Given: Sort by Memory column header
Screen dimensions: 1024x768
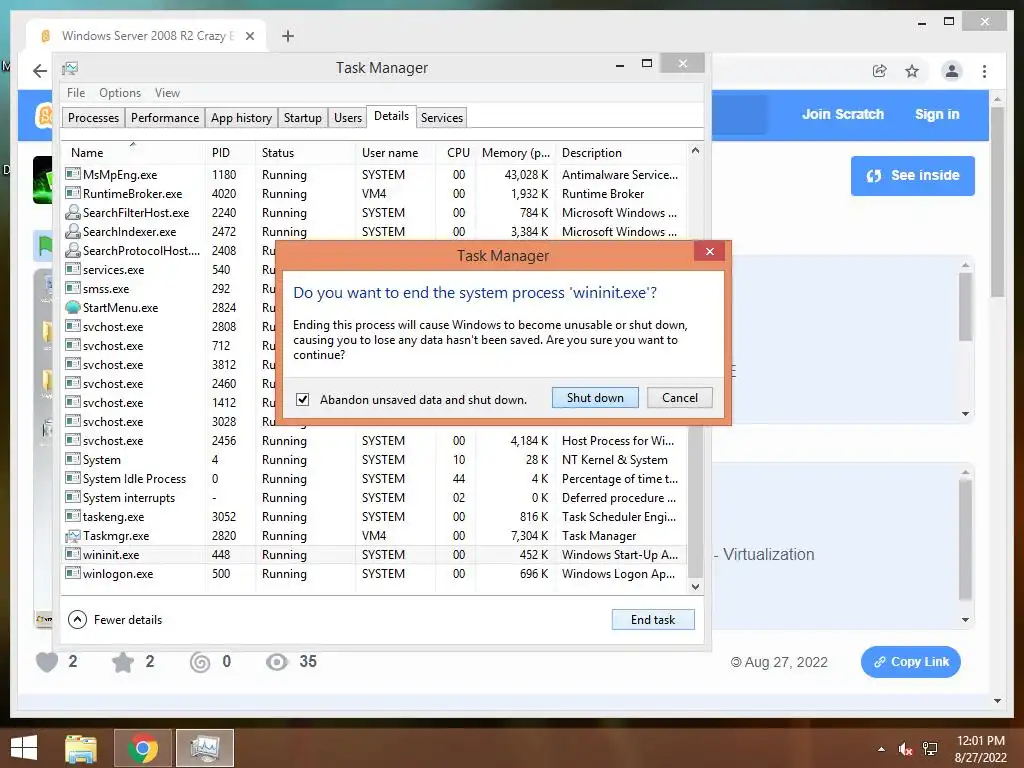Looking at the screenshot, I should click(x=516, y=153).
